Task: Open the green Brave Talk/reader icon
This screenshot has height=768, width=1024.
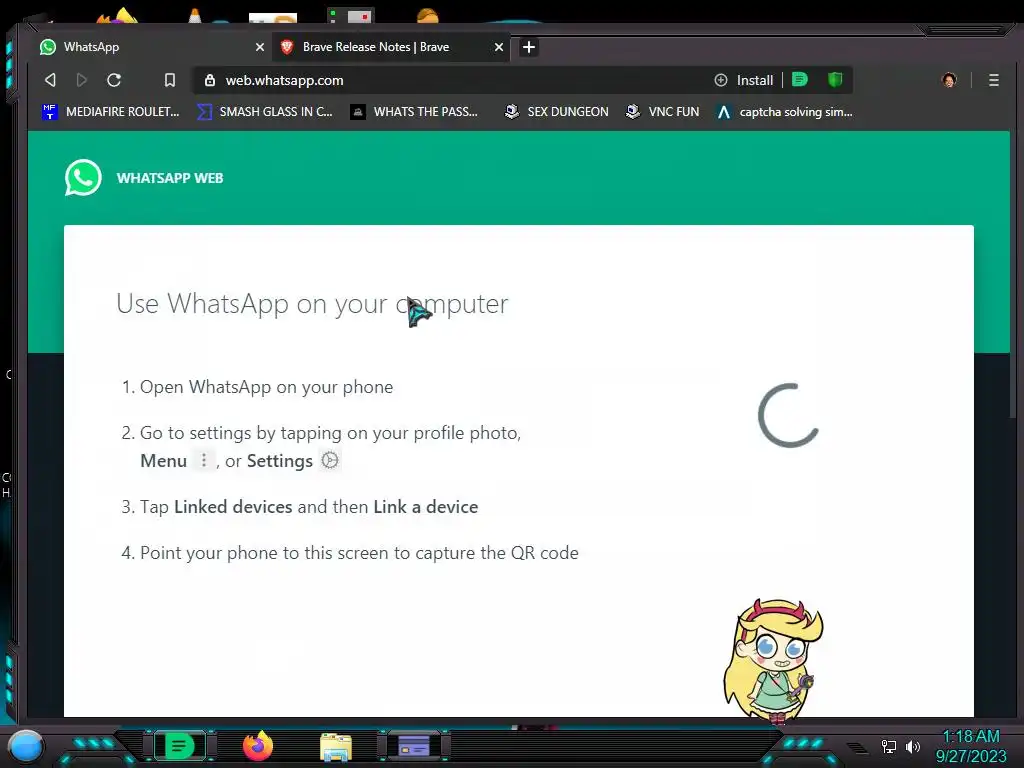Action: [x=800, y=80]
